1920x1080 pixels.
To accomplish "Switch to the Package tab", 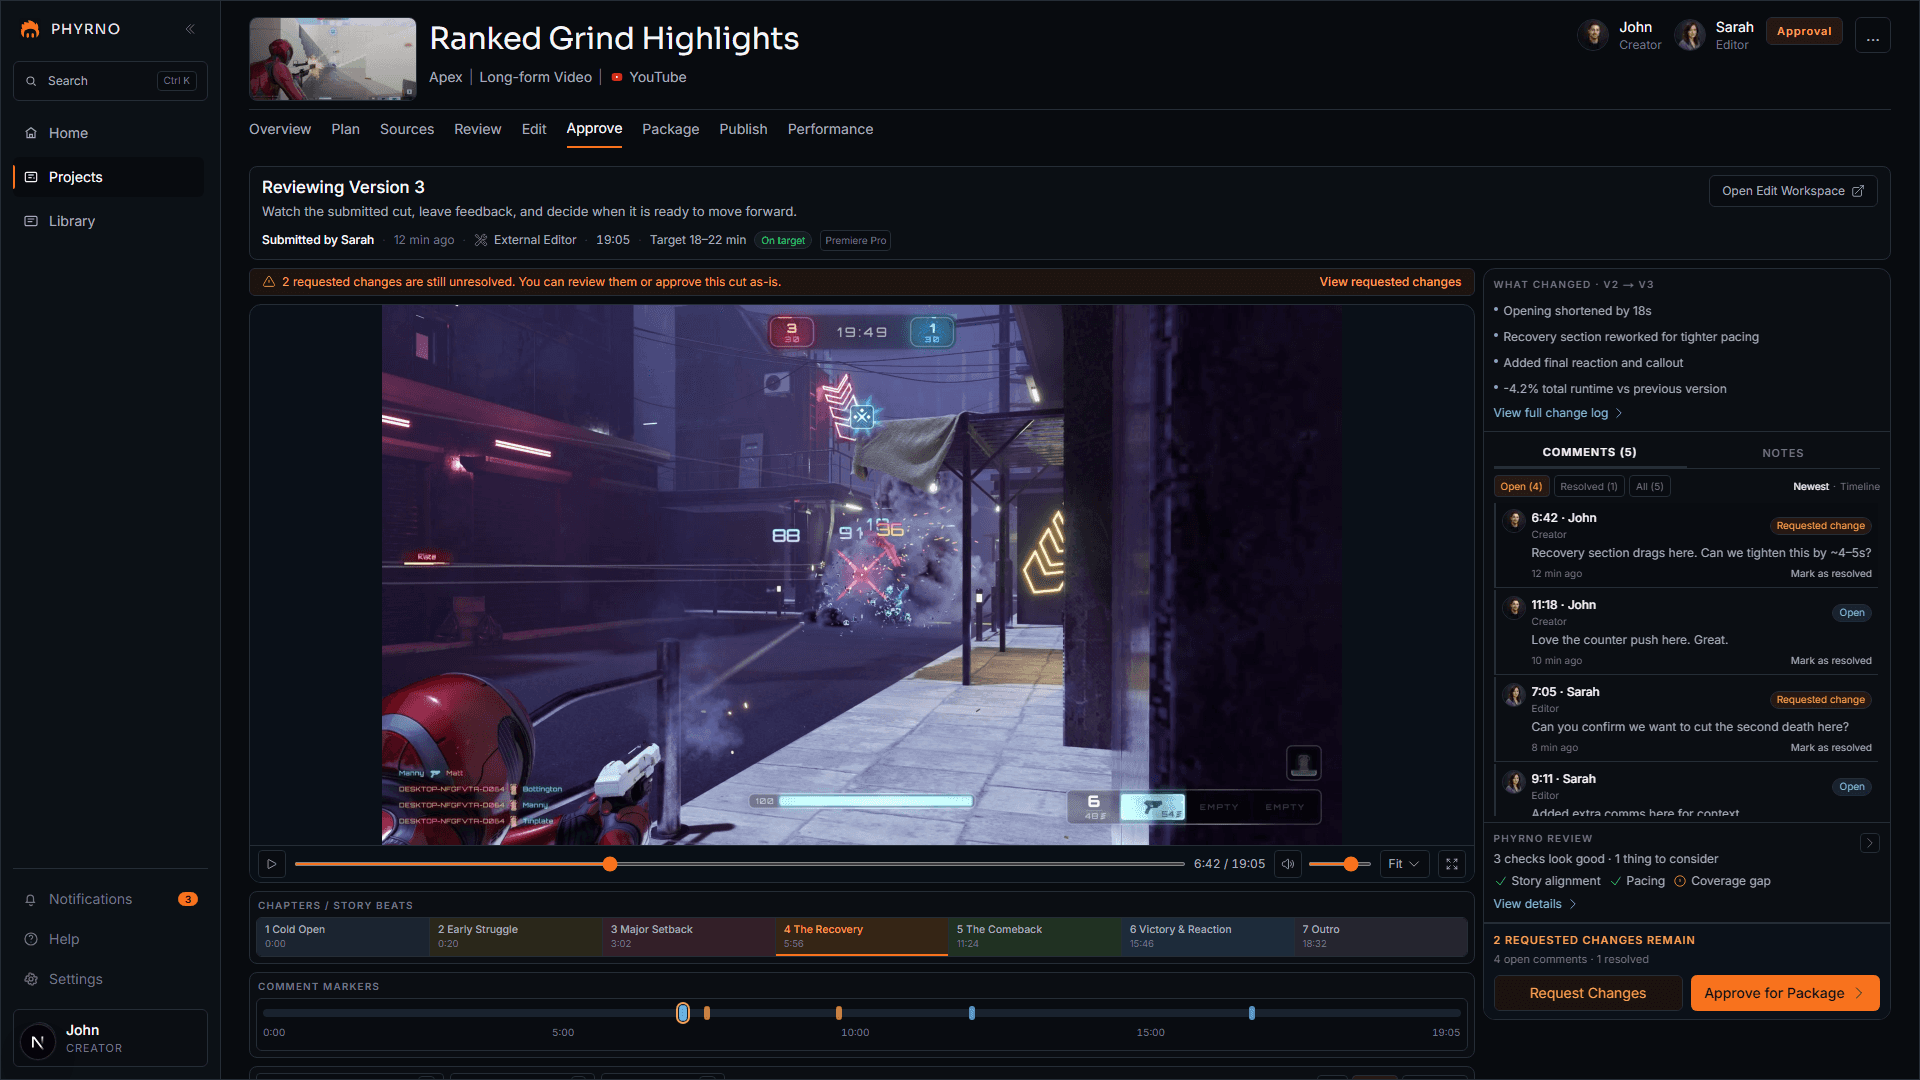I will click(671, 129).
